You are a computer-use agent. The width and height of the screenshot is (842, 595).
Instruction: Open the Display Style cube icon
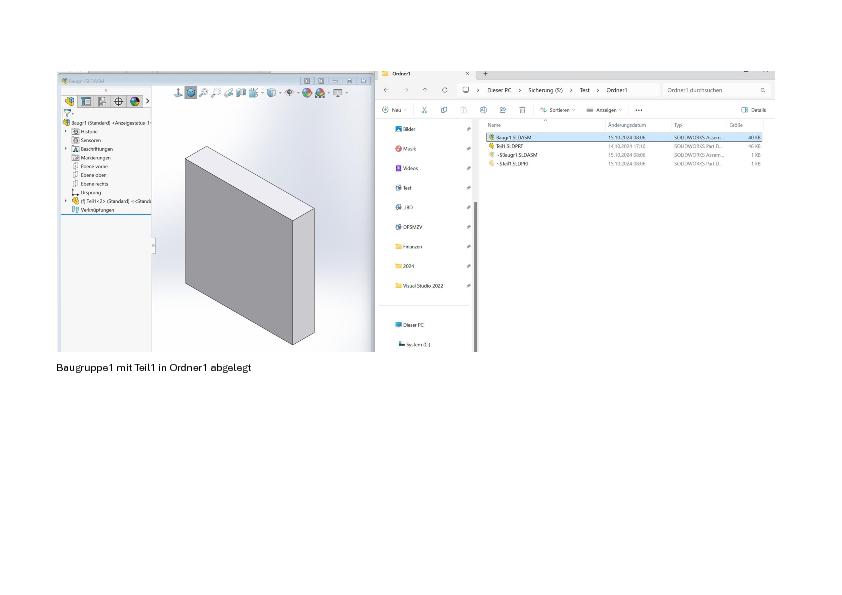click(x=271, y=93)
